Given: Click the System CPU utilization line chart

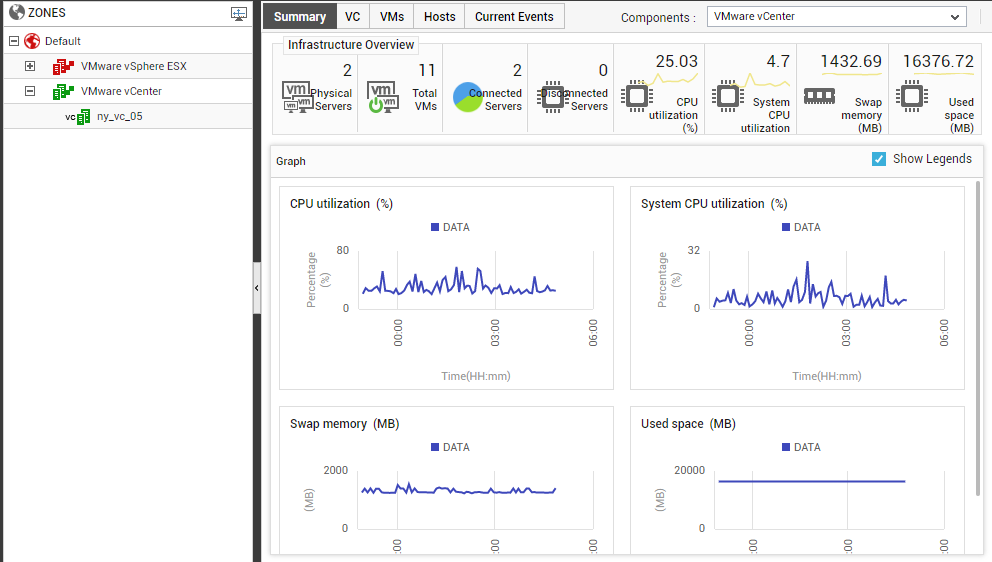Looking at the screenshot, I should click(810, 285).
